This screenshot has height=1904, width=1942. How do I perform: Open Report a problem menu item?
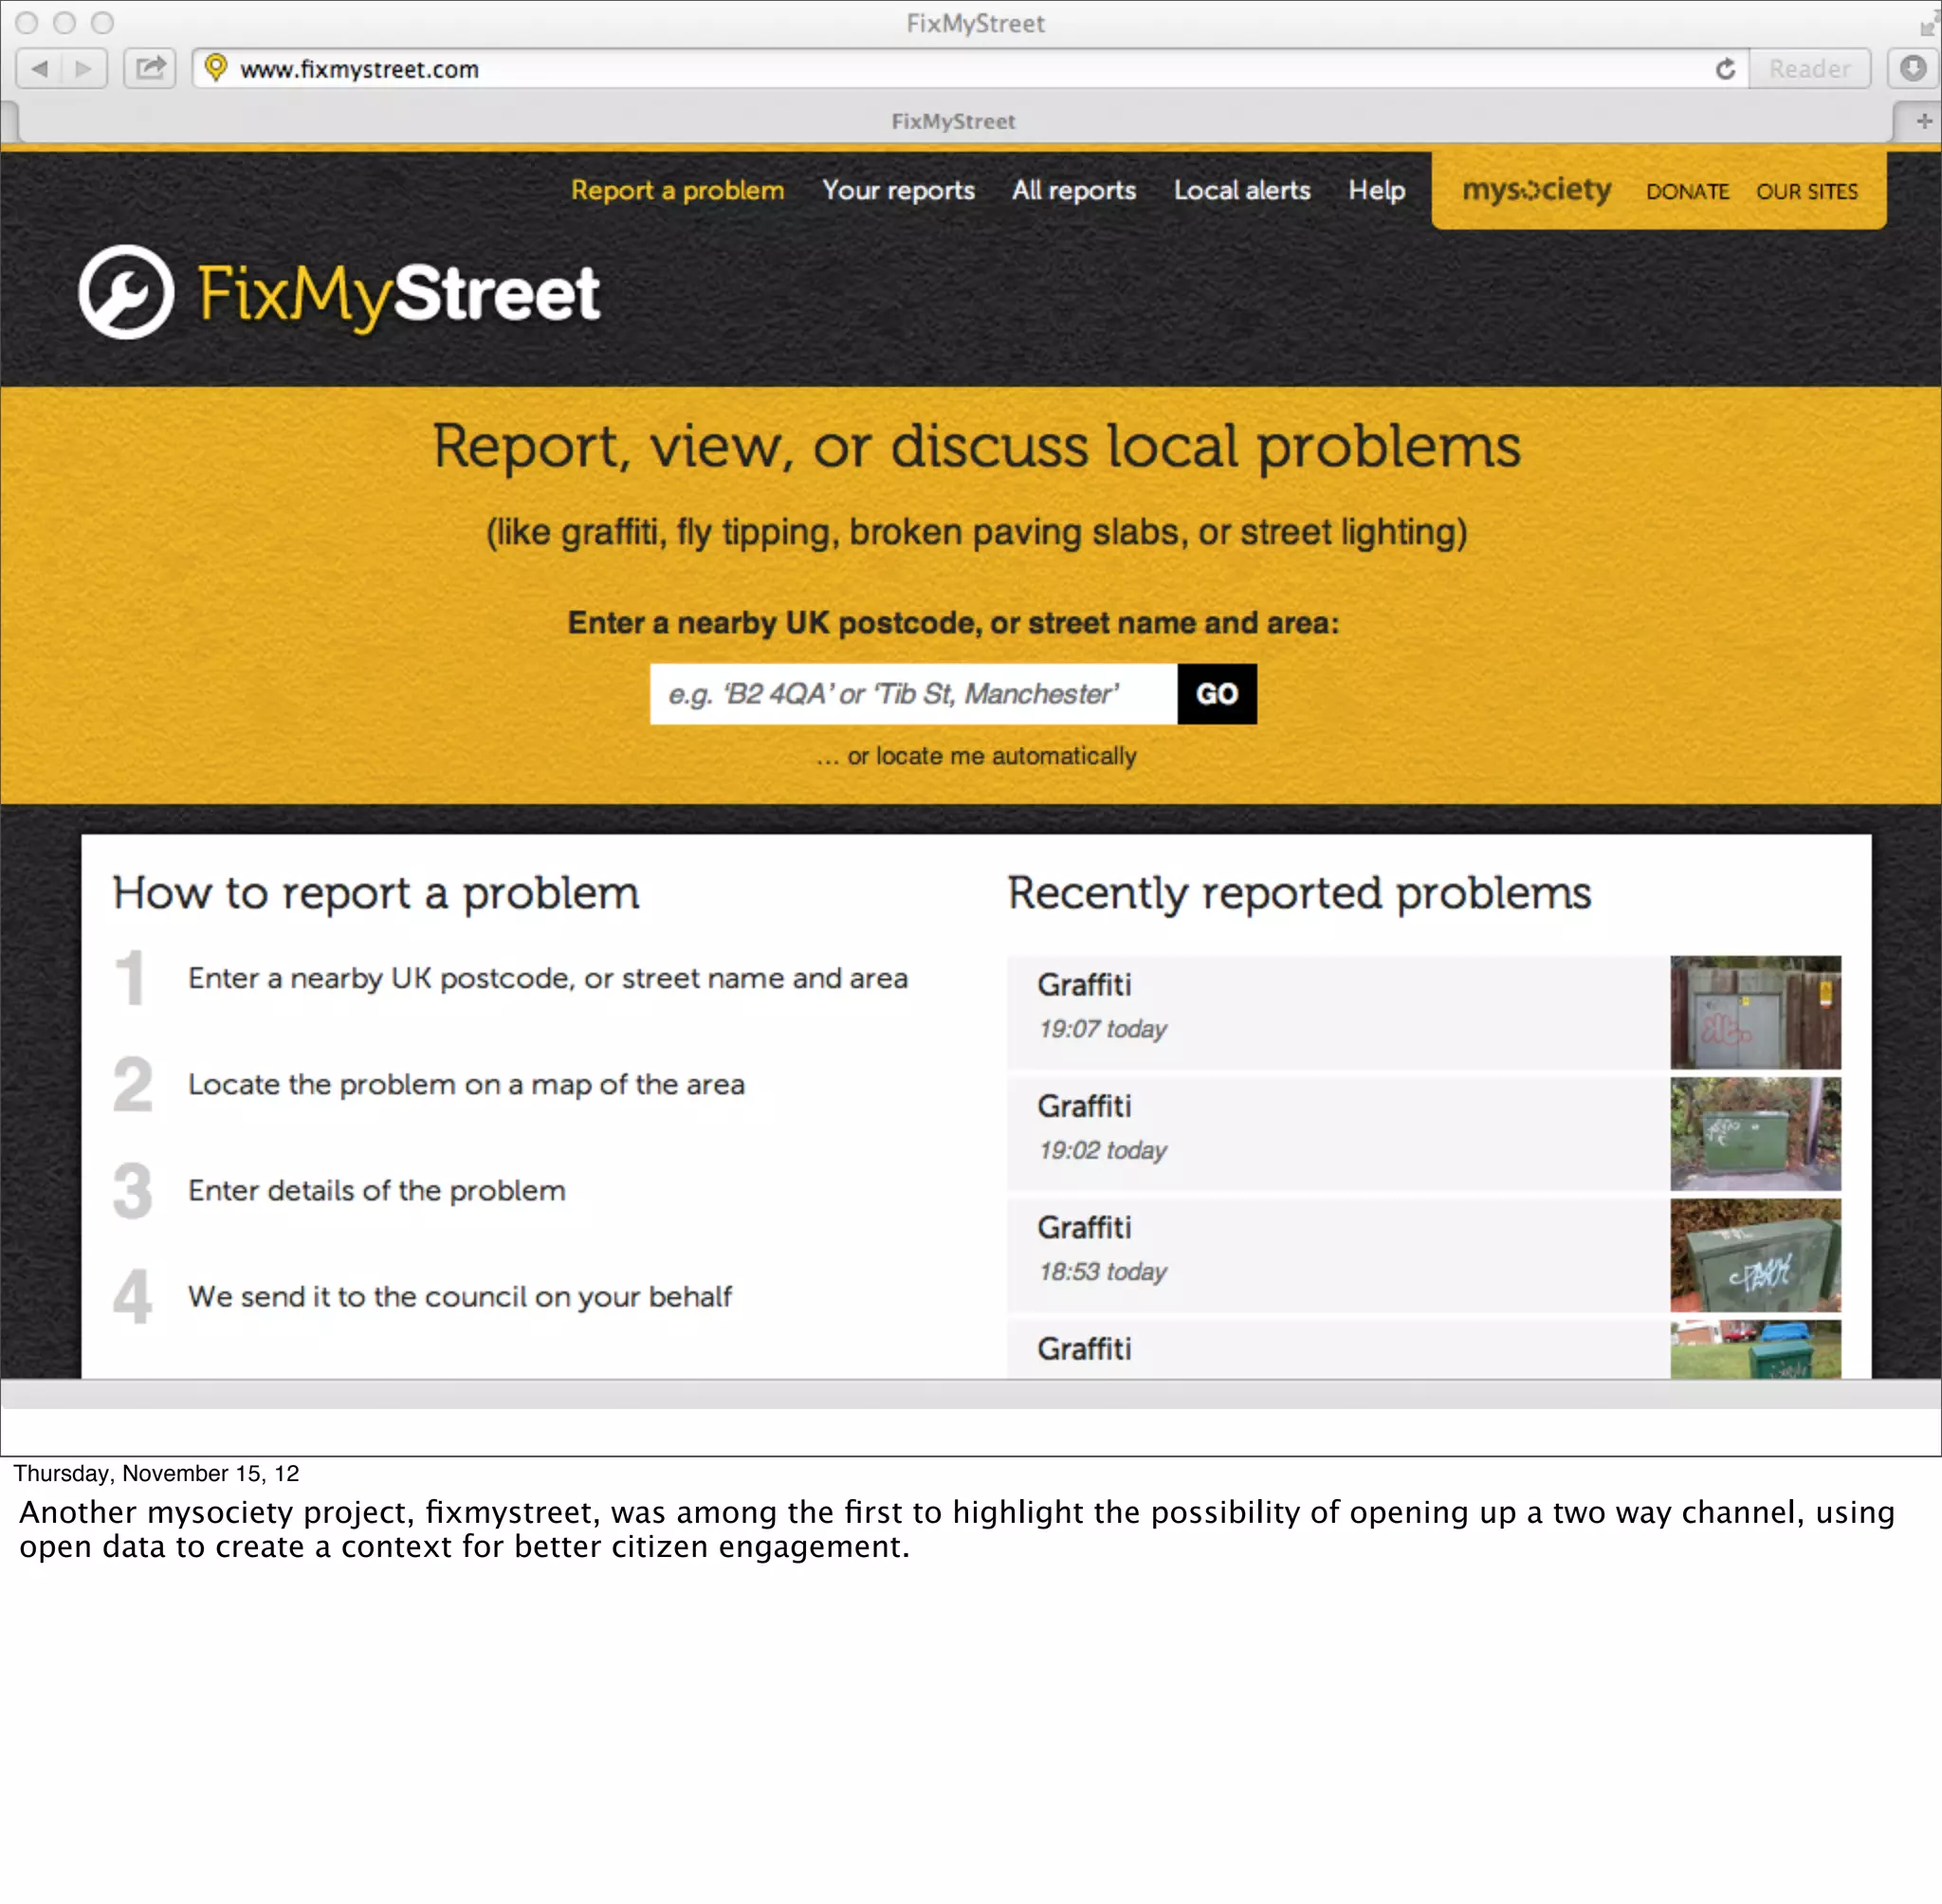677,190
